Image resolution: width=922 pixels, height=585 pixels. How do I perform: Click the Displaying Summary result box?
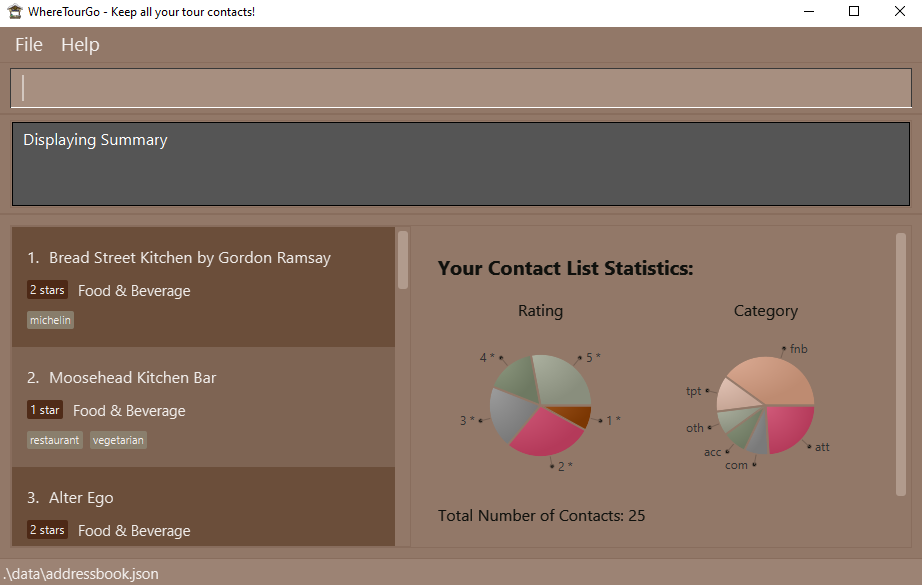coord(461,164)
